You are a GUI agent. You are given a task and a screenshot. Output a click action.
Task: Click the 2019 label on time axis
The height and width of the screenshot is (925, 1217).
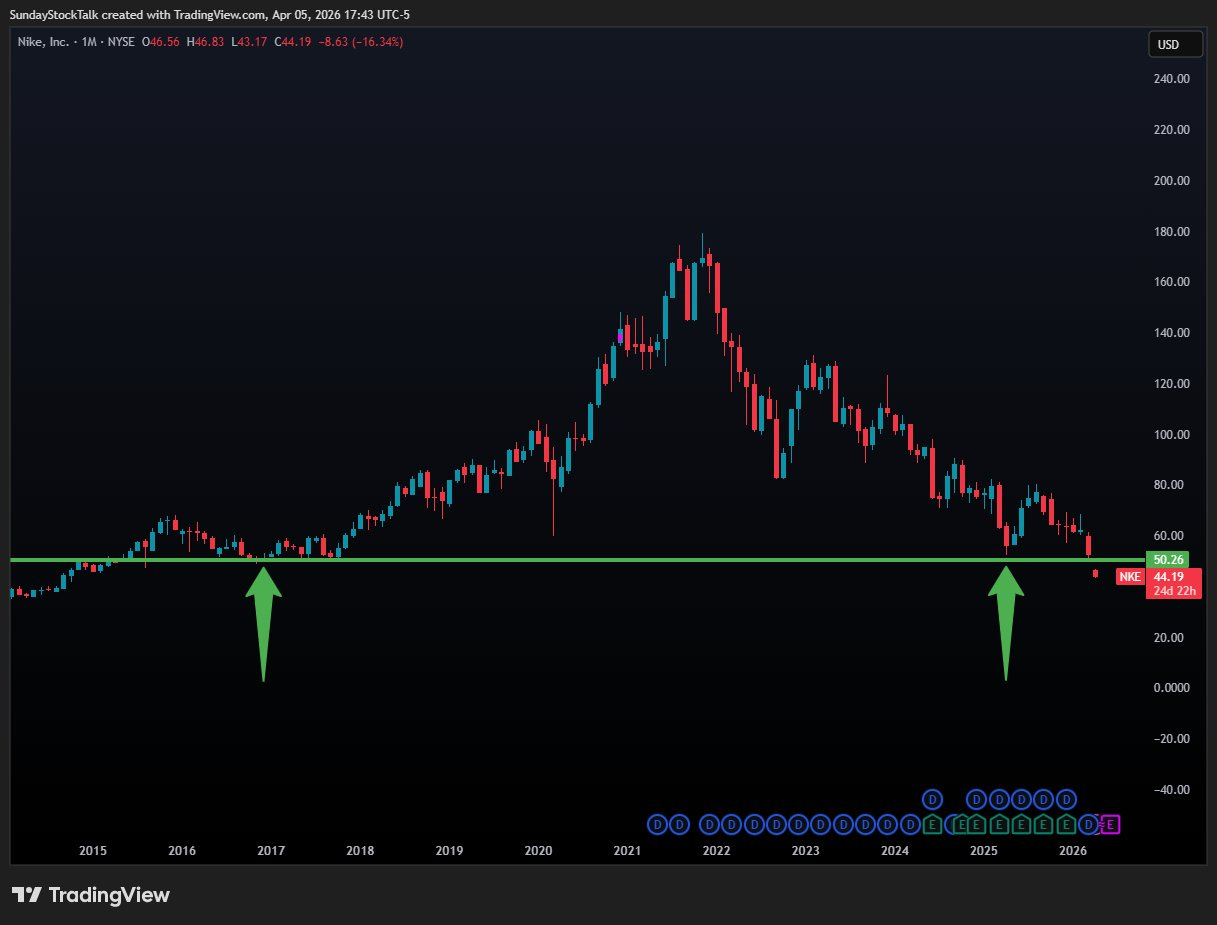click(449, 851)
